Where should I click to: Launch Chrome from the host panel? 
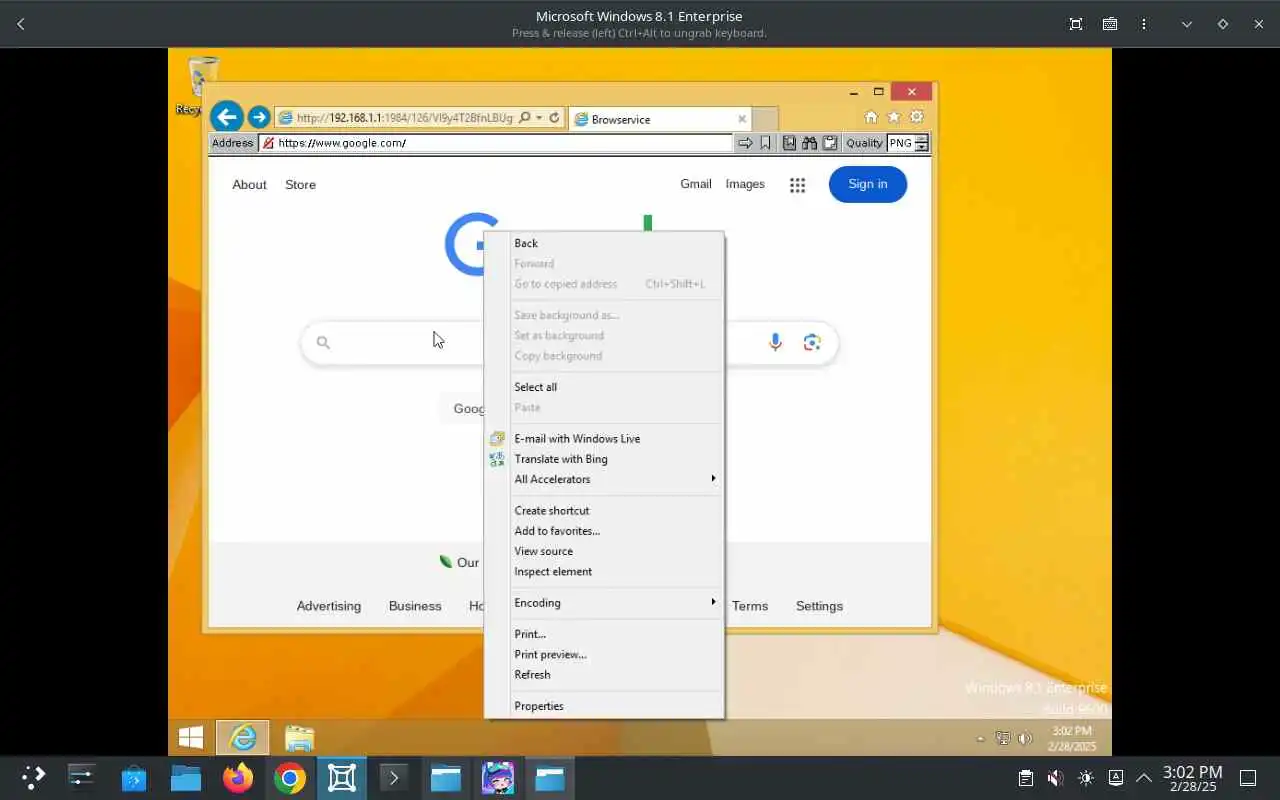pos(290,778)
